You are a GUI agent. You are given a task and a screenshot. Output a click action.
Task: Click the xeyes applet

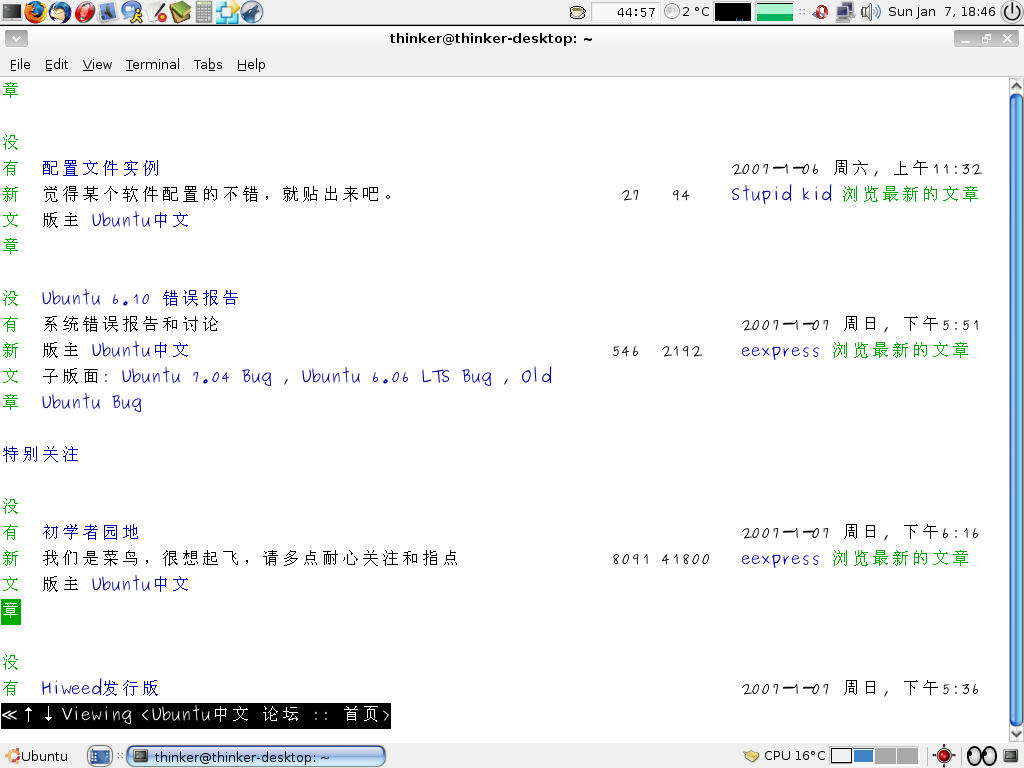tap(981, 756)
